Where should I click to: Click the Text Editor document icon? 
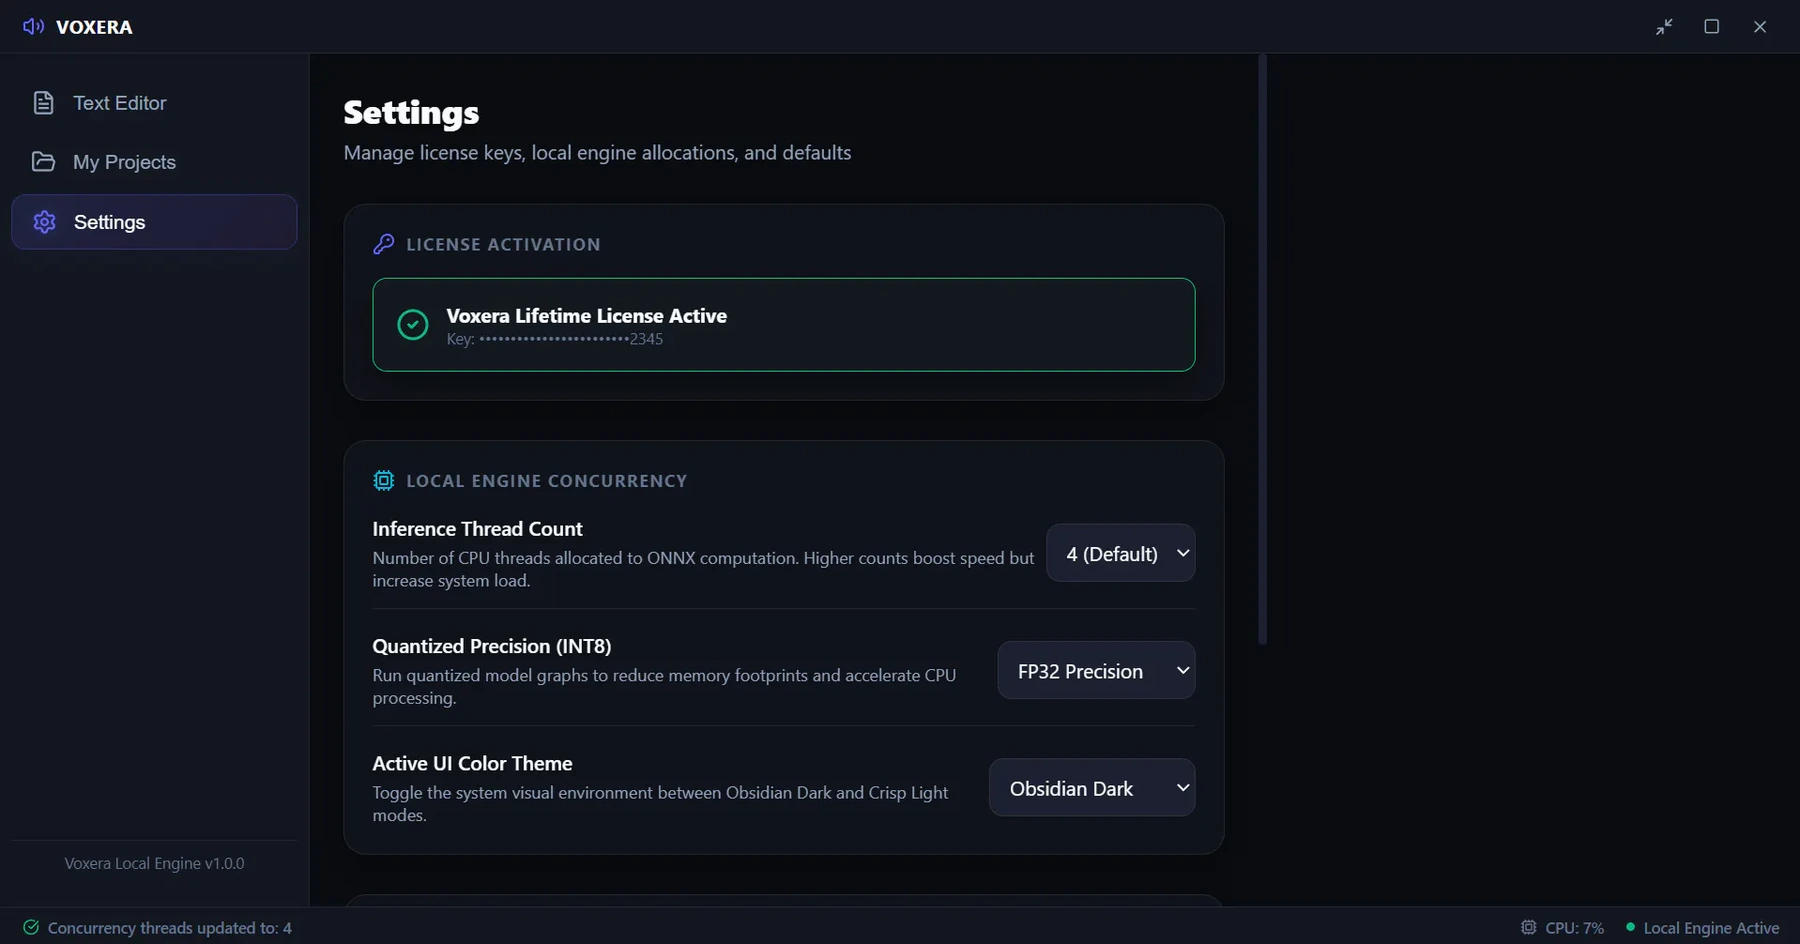(43, 103)
